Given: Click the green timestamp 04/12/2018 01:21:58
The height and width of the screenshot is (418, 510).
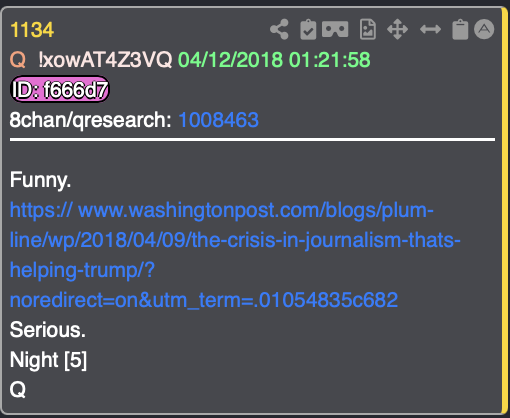Looking at the screenshot, I should (274, 60).
